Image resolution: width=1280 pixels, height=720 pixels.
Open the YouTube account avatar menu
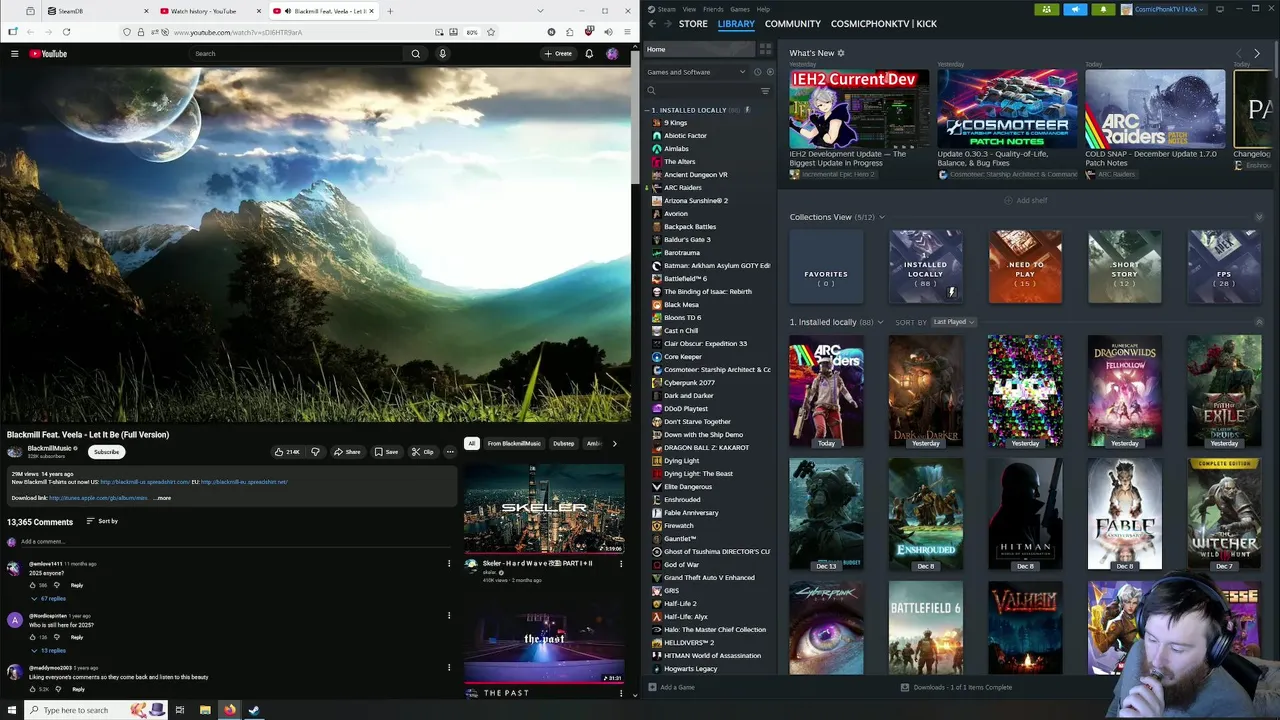pos(612,53)
